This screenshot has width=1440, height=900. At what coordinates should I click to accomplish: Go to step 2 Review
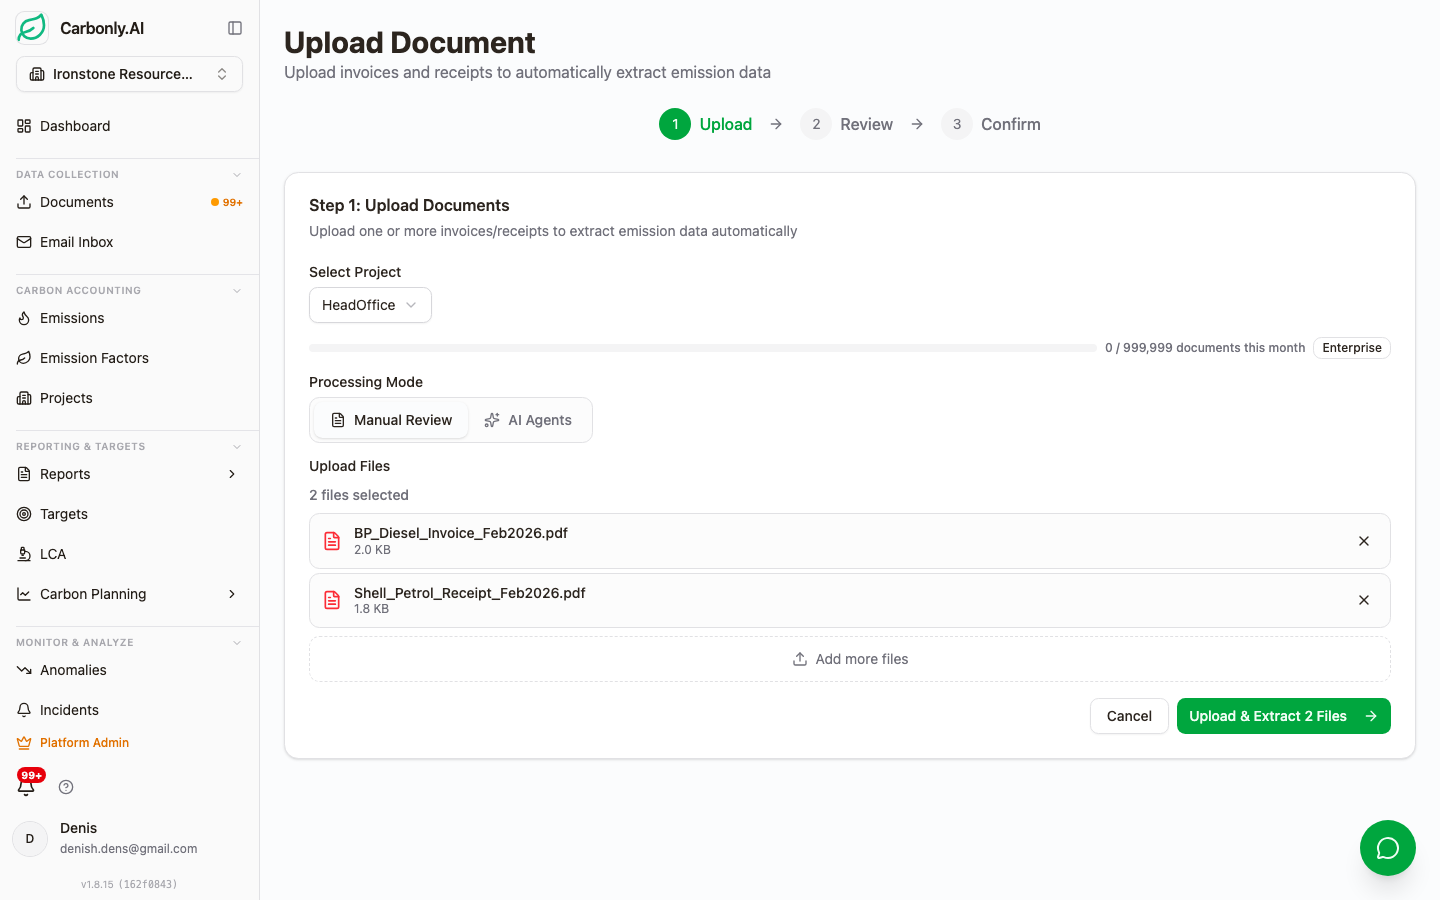(x=846, y=124)
